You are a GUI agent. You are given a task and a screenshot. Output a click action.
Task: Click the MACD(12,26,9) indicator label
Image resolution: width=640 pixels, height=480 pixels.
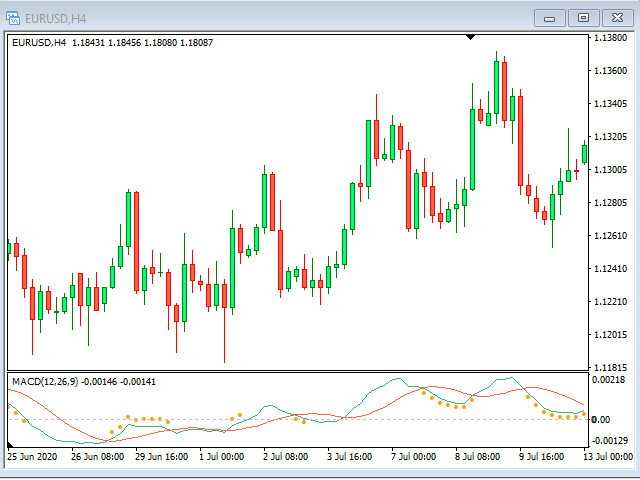tap(84, 382)
